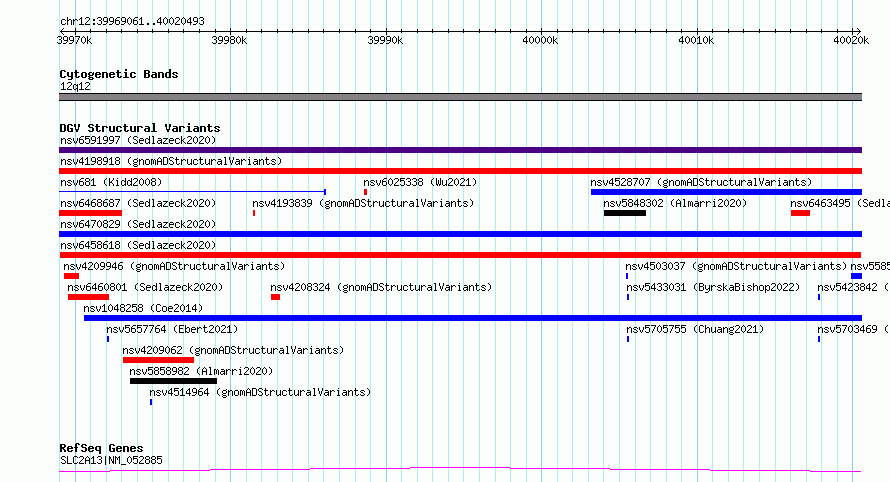Click tiny blue nsv4503037 variant marker
890x482 pixels.
pos(627,276)
